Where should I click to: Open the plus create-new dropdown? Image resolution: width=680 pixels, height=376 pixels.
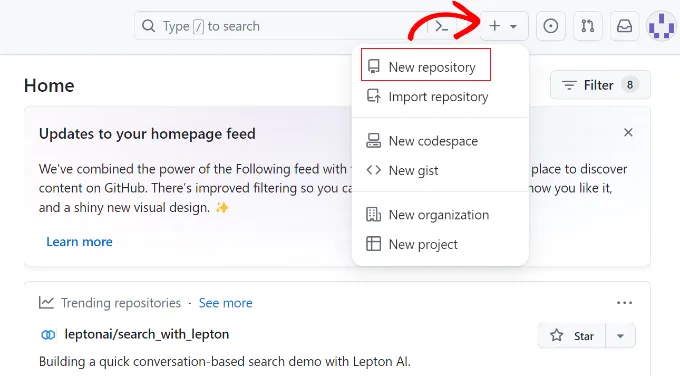coord(504,26)
